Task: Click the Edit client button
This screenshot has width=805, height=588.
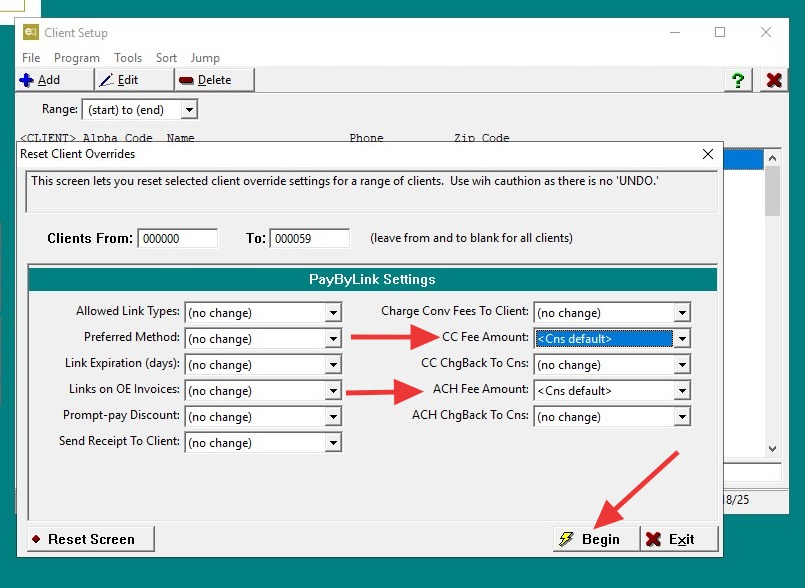Action: tap(135, 80)
